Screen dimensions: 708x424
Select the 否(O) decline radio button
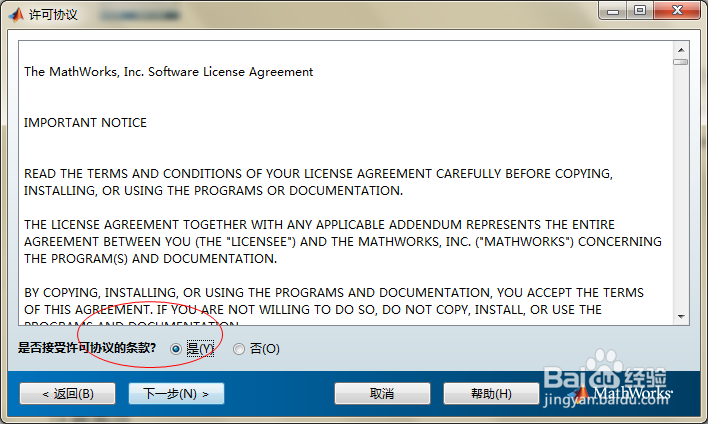coord(238,349)
